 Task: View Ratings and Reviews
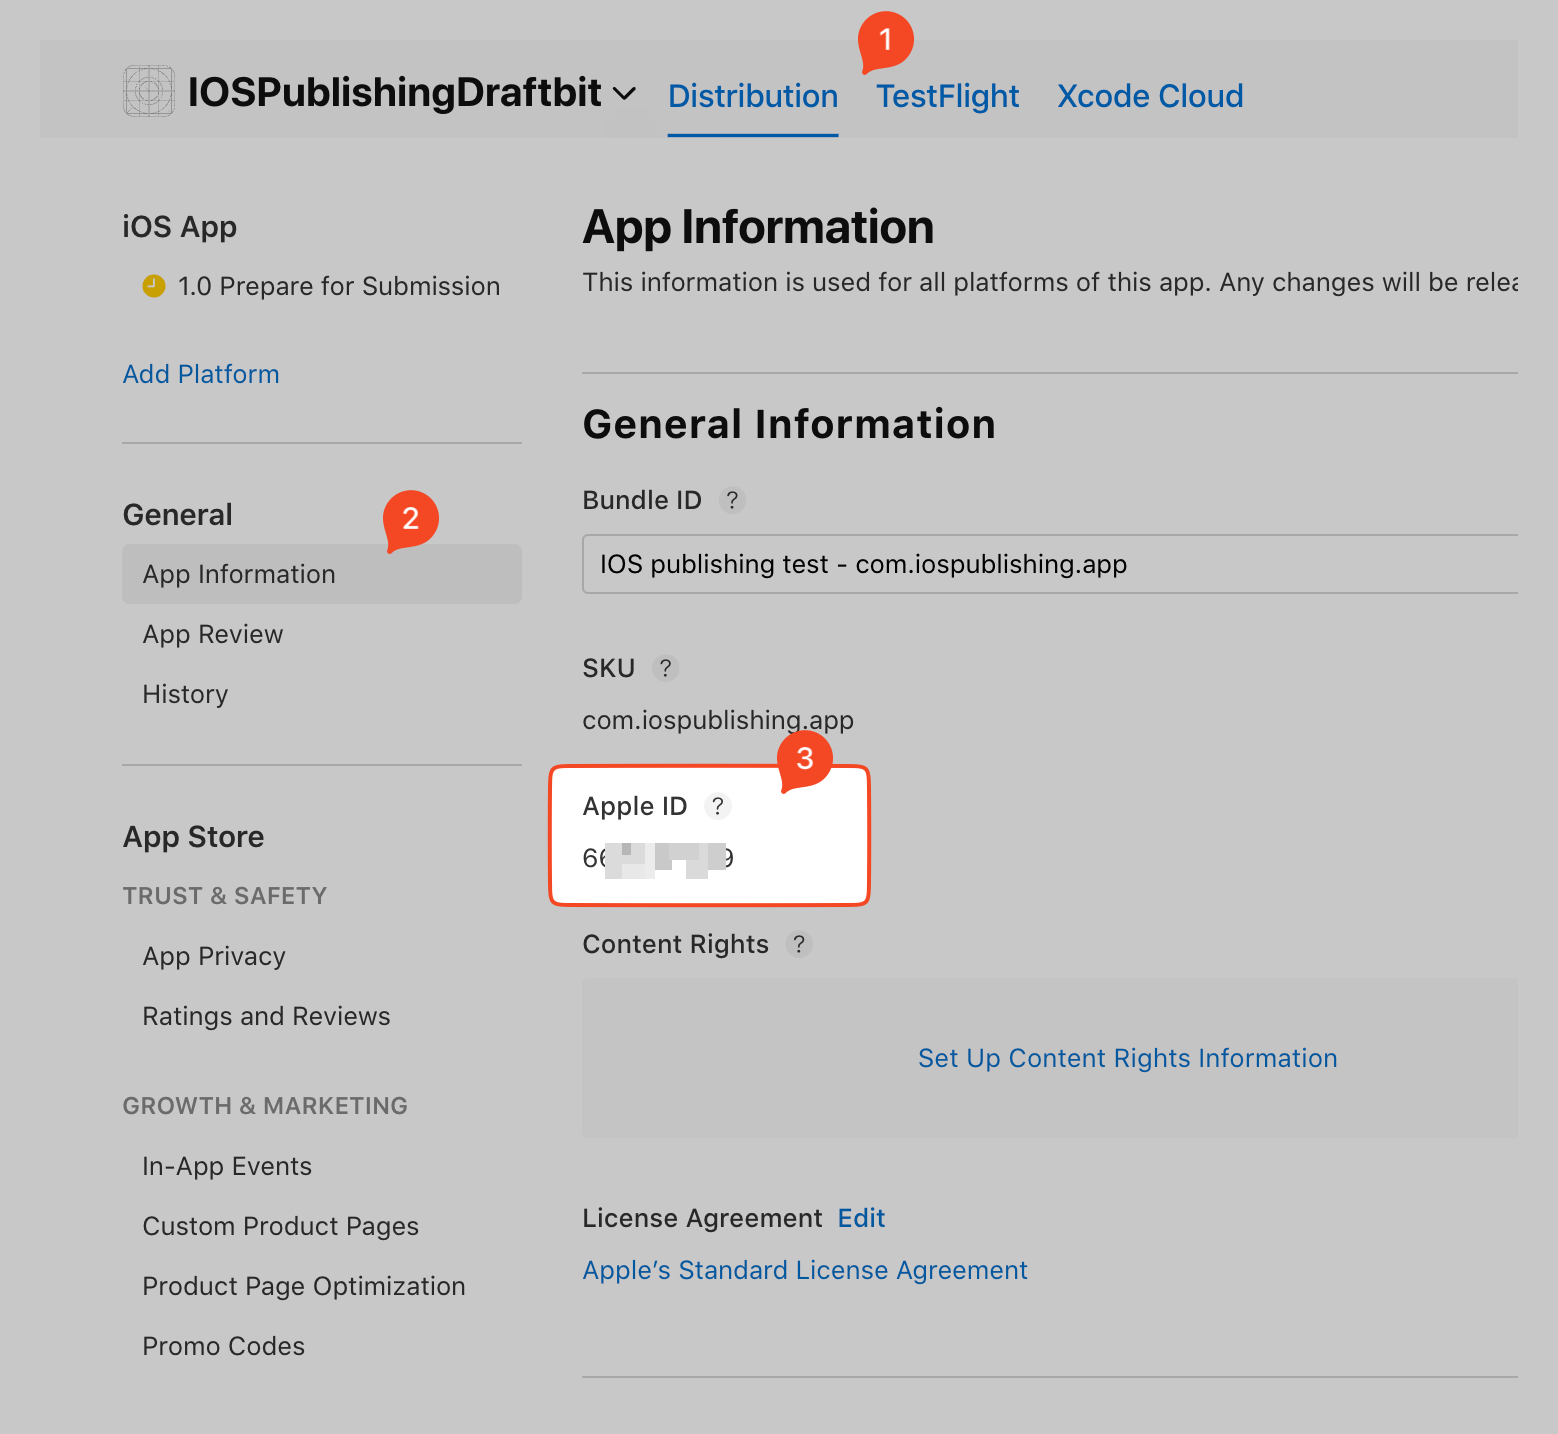266,1016
